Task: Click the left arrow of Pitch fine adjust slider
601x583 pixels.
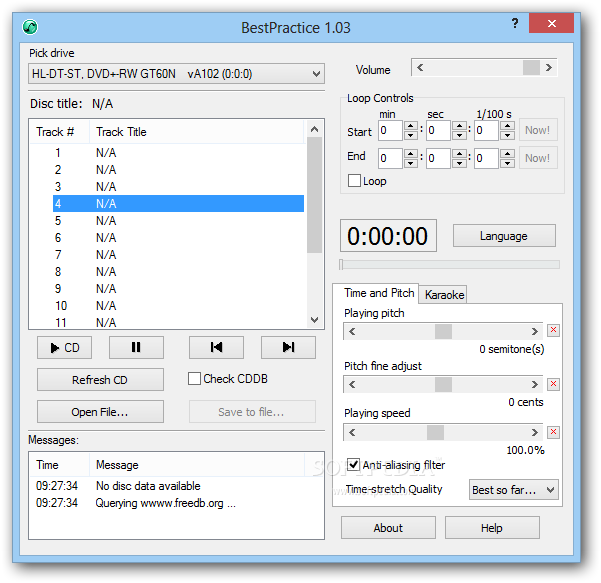Action: pos(352,384)
